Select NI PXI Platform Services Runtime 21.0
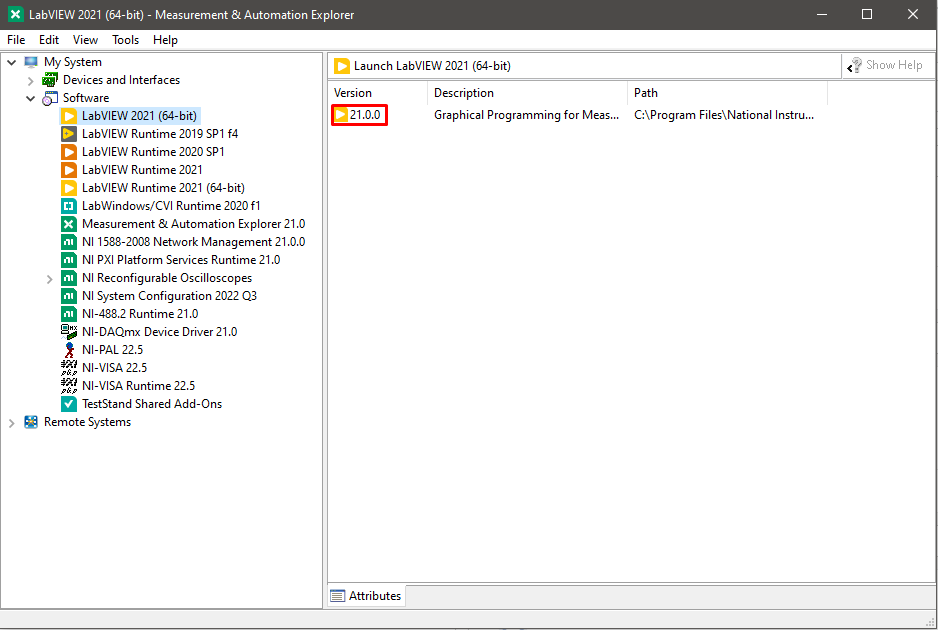938x630 pixels. pyautogui.click(x=181, y=260)
